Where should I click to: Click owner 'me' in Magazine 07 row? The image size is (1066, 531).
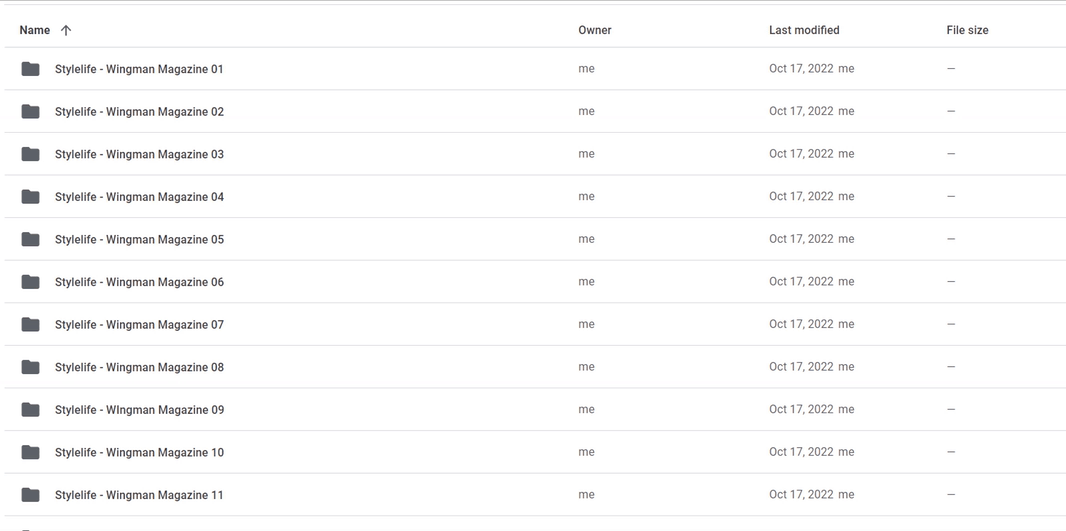587,324
